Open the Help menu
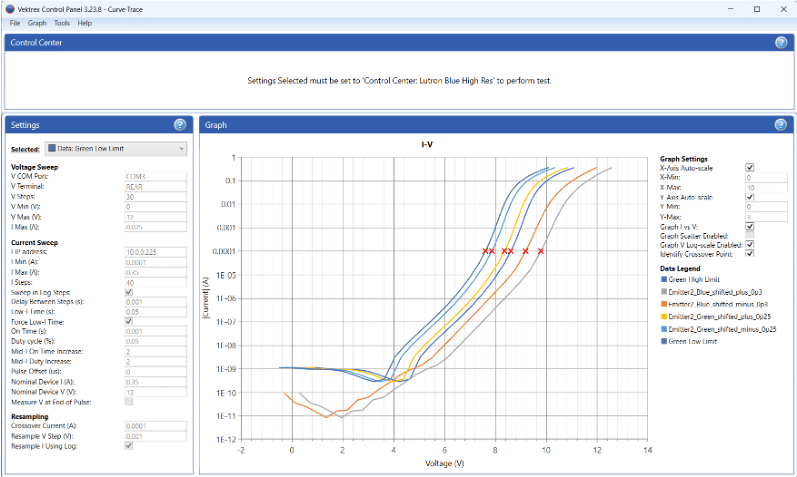 [x=85, y=22]
